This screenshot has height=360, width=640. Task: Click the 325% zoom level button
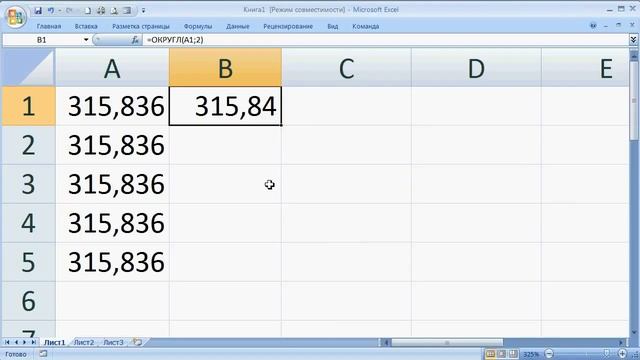point(531,354)
